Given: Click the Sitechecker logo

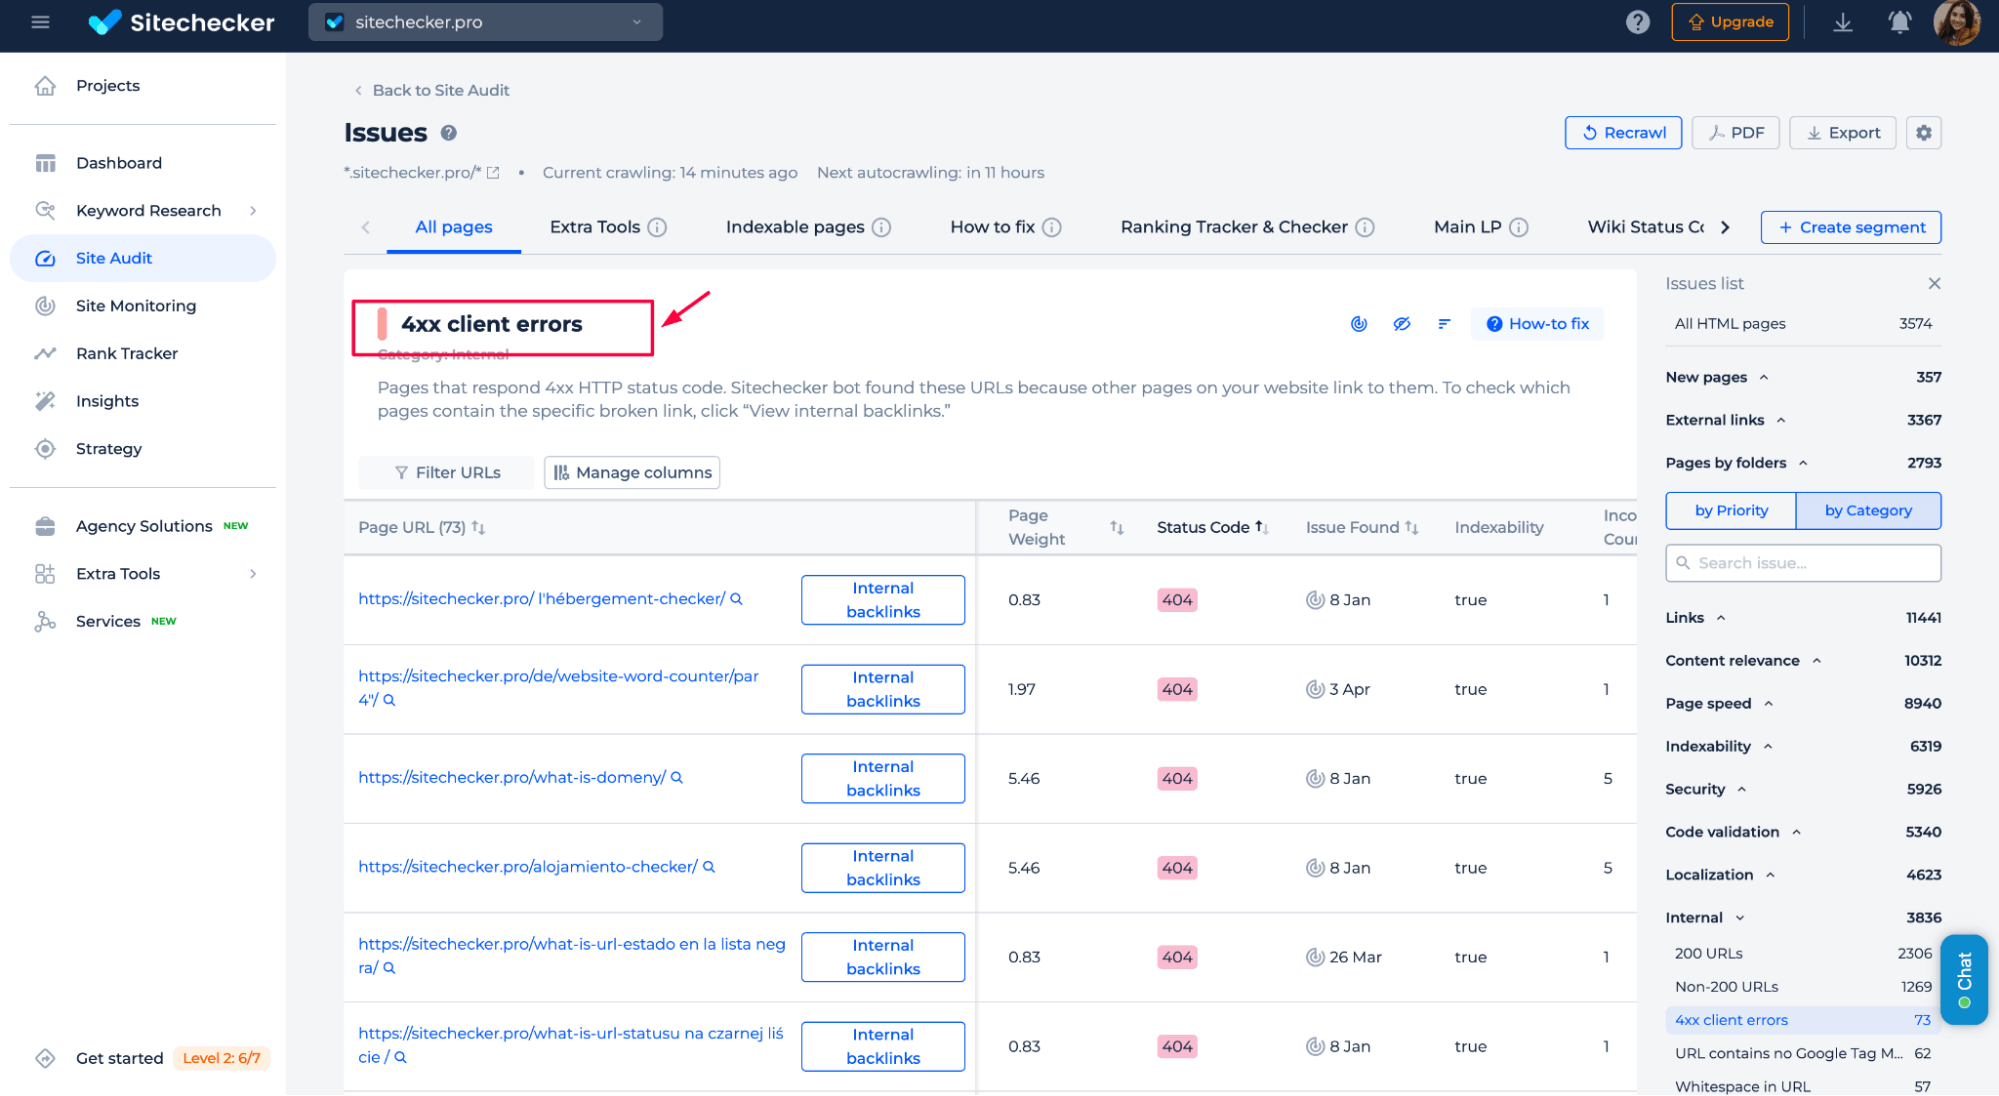Looking at the screenshot, I should point(181,22).
